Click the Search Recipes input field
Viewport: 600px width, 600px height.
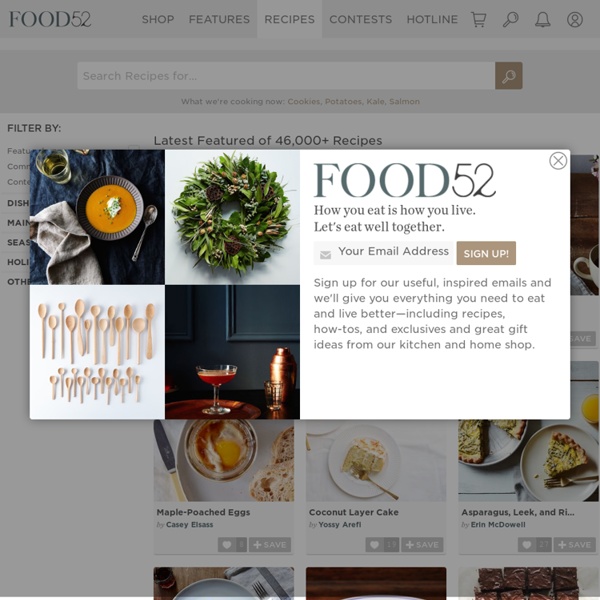286,76
